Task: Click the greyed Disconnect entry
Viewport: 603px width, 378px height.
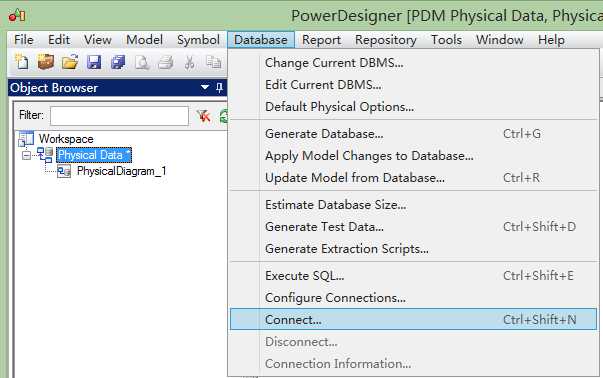Action: pos(413,341)
